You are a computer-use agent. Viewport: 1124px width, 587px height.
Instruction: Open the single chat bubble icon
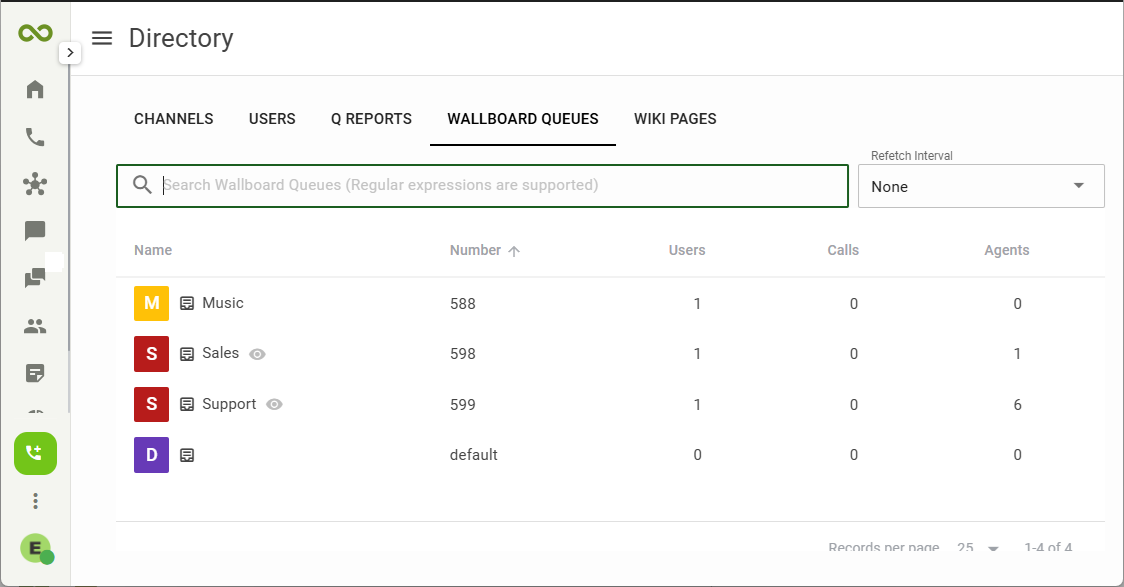35,231
